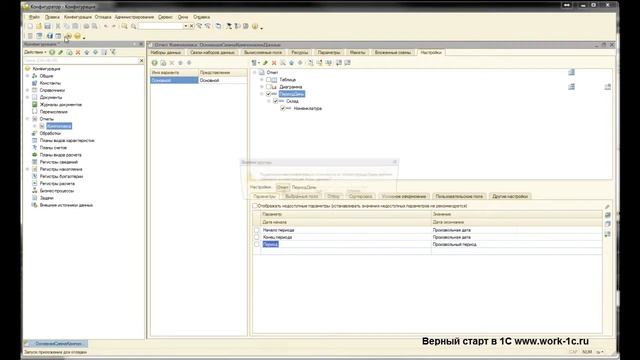Open the Другие настройки tab

pos(510,196)
